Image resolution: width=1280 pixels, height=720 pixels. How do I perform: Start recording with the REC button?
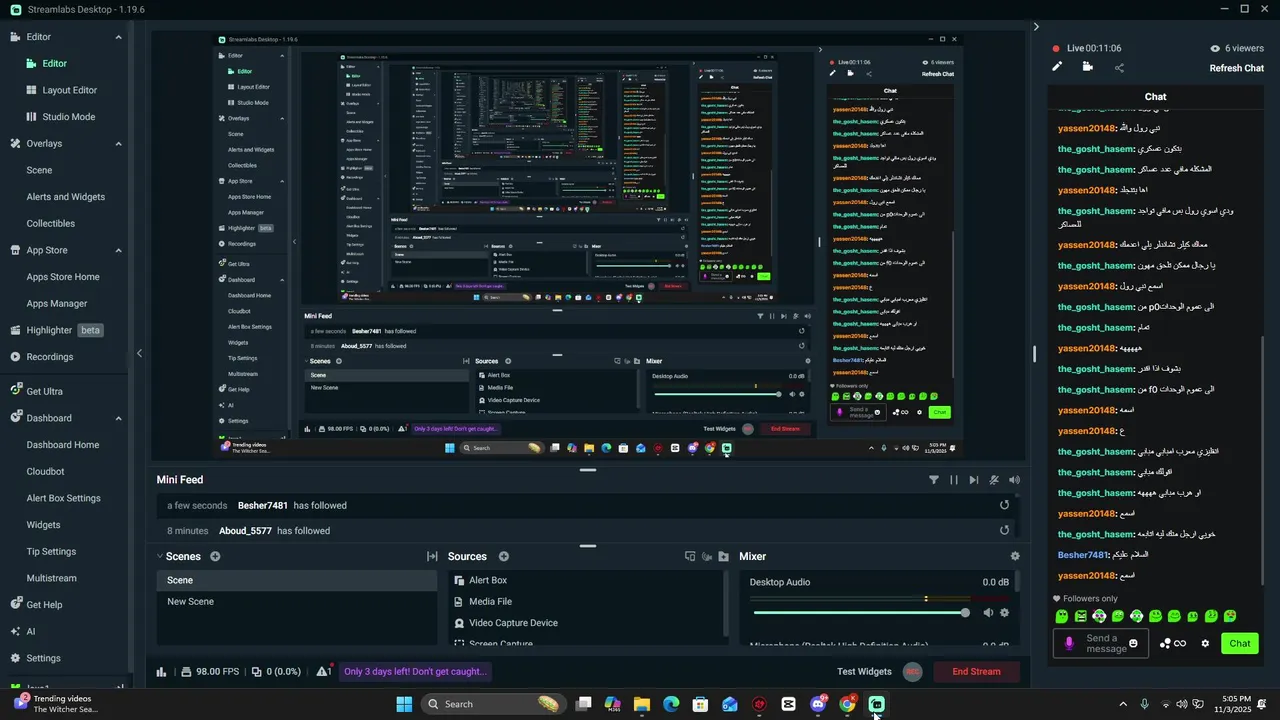[x=912, y=672]
